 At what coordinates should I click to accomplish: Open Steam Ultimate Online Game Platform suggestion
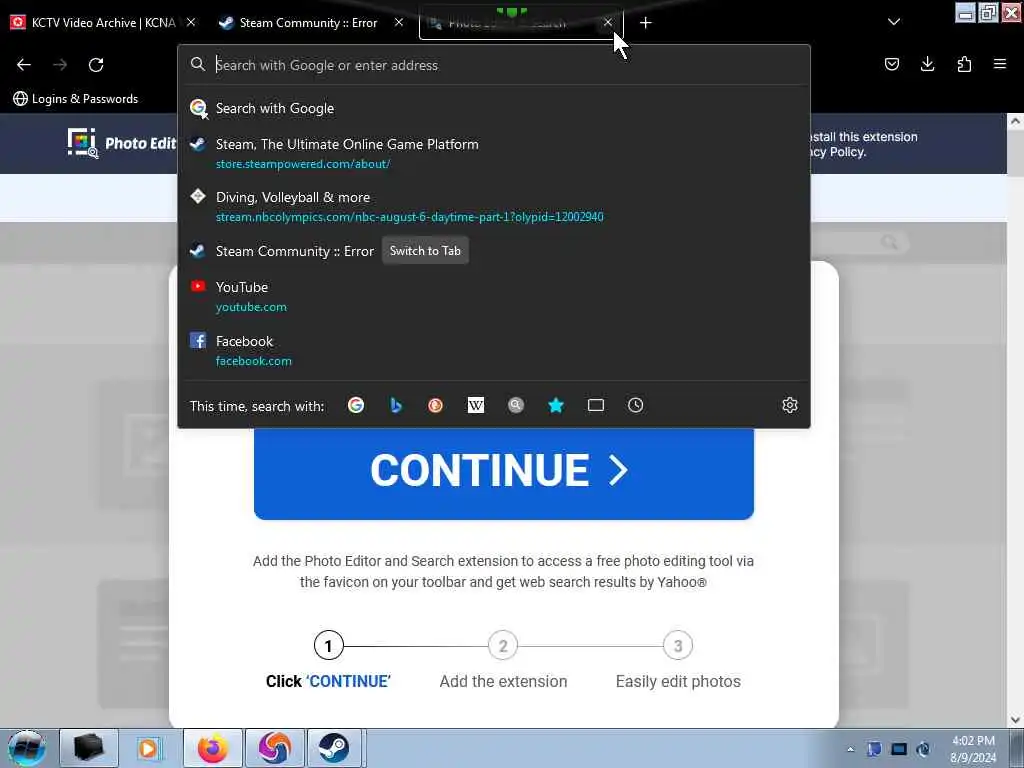[494, 153]
